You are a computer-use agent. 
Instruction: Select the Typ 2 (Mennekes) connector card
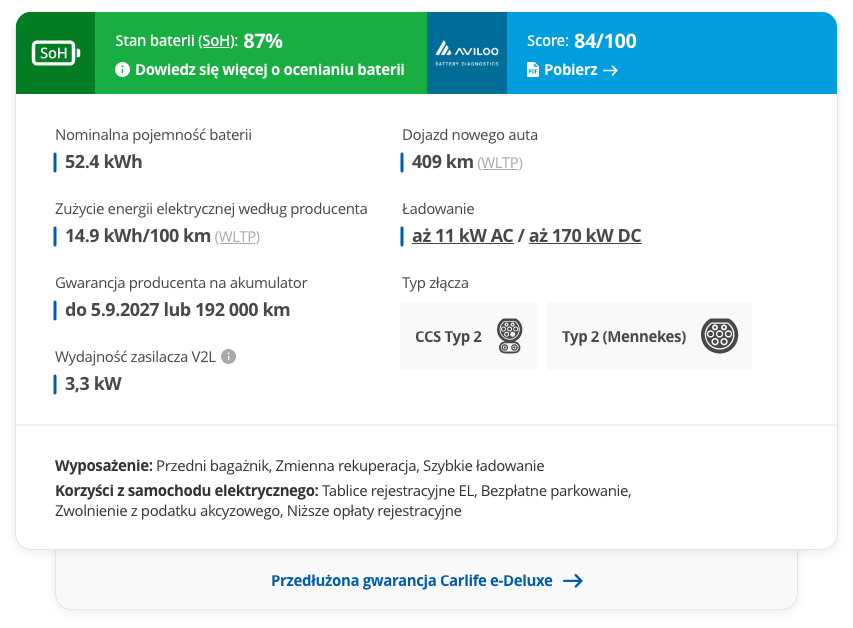pyautogui.click(x=650, y=336)
